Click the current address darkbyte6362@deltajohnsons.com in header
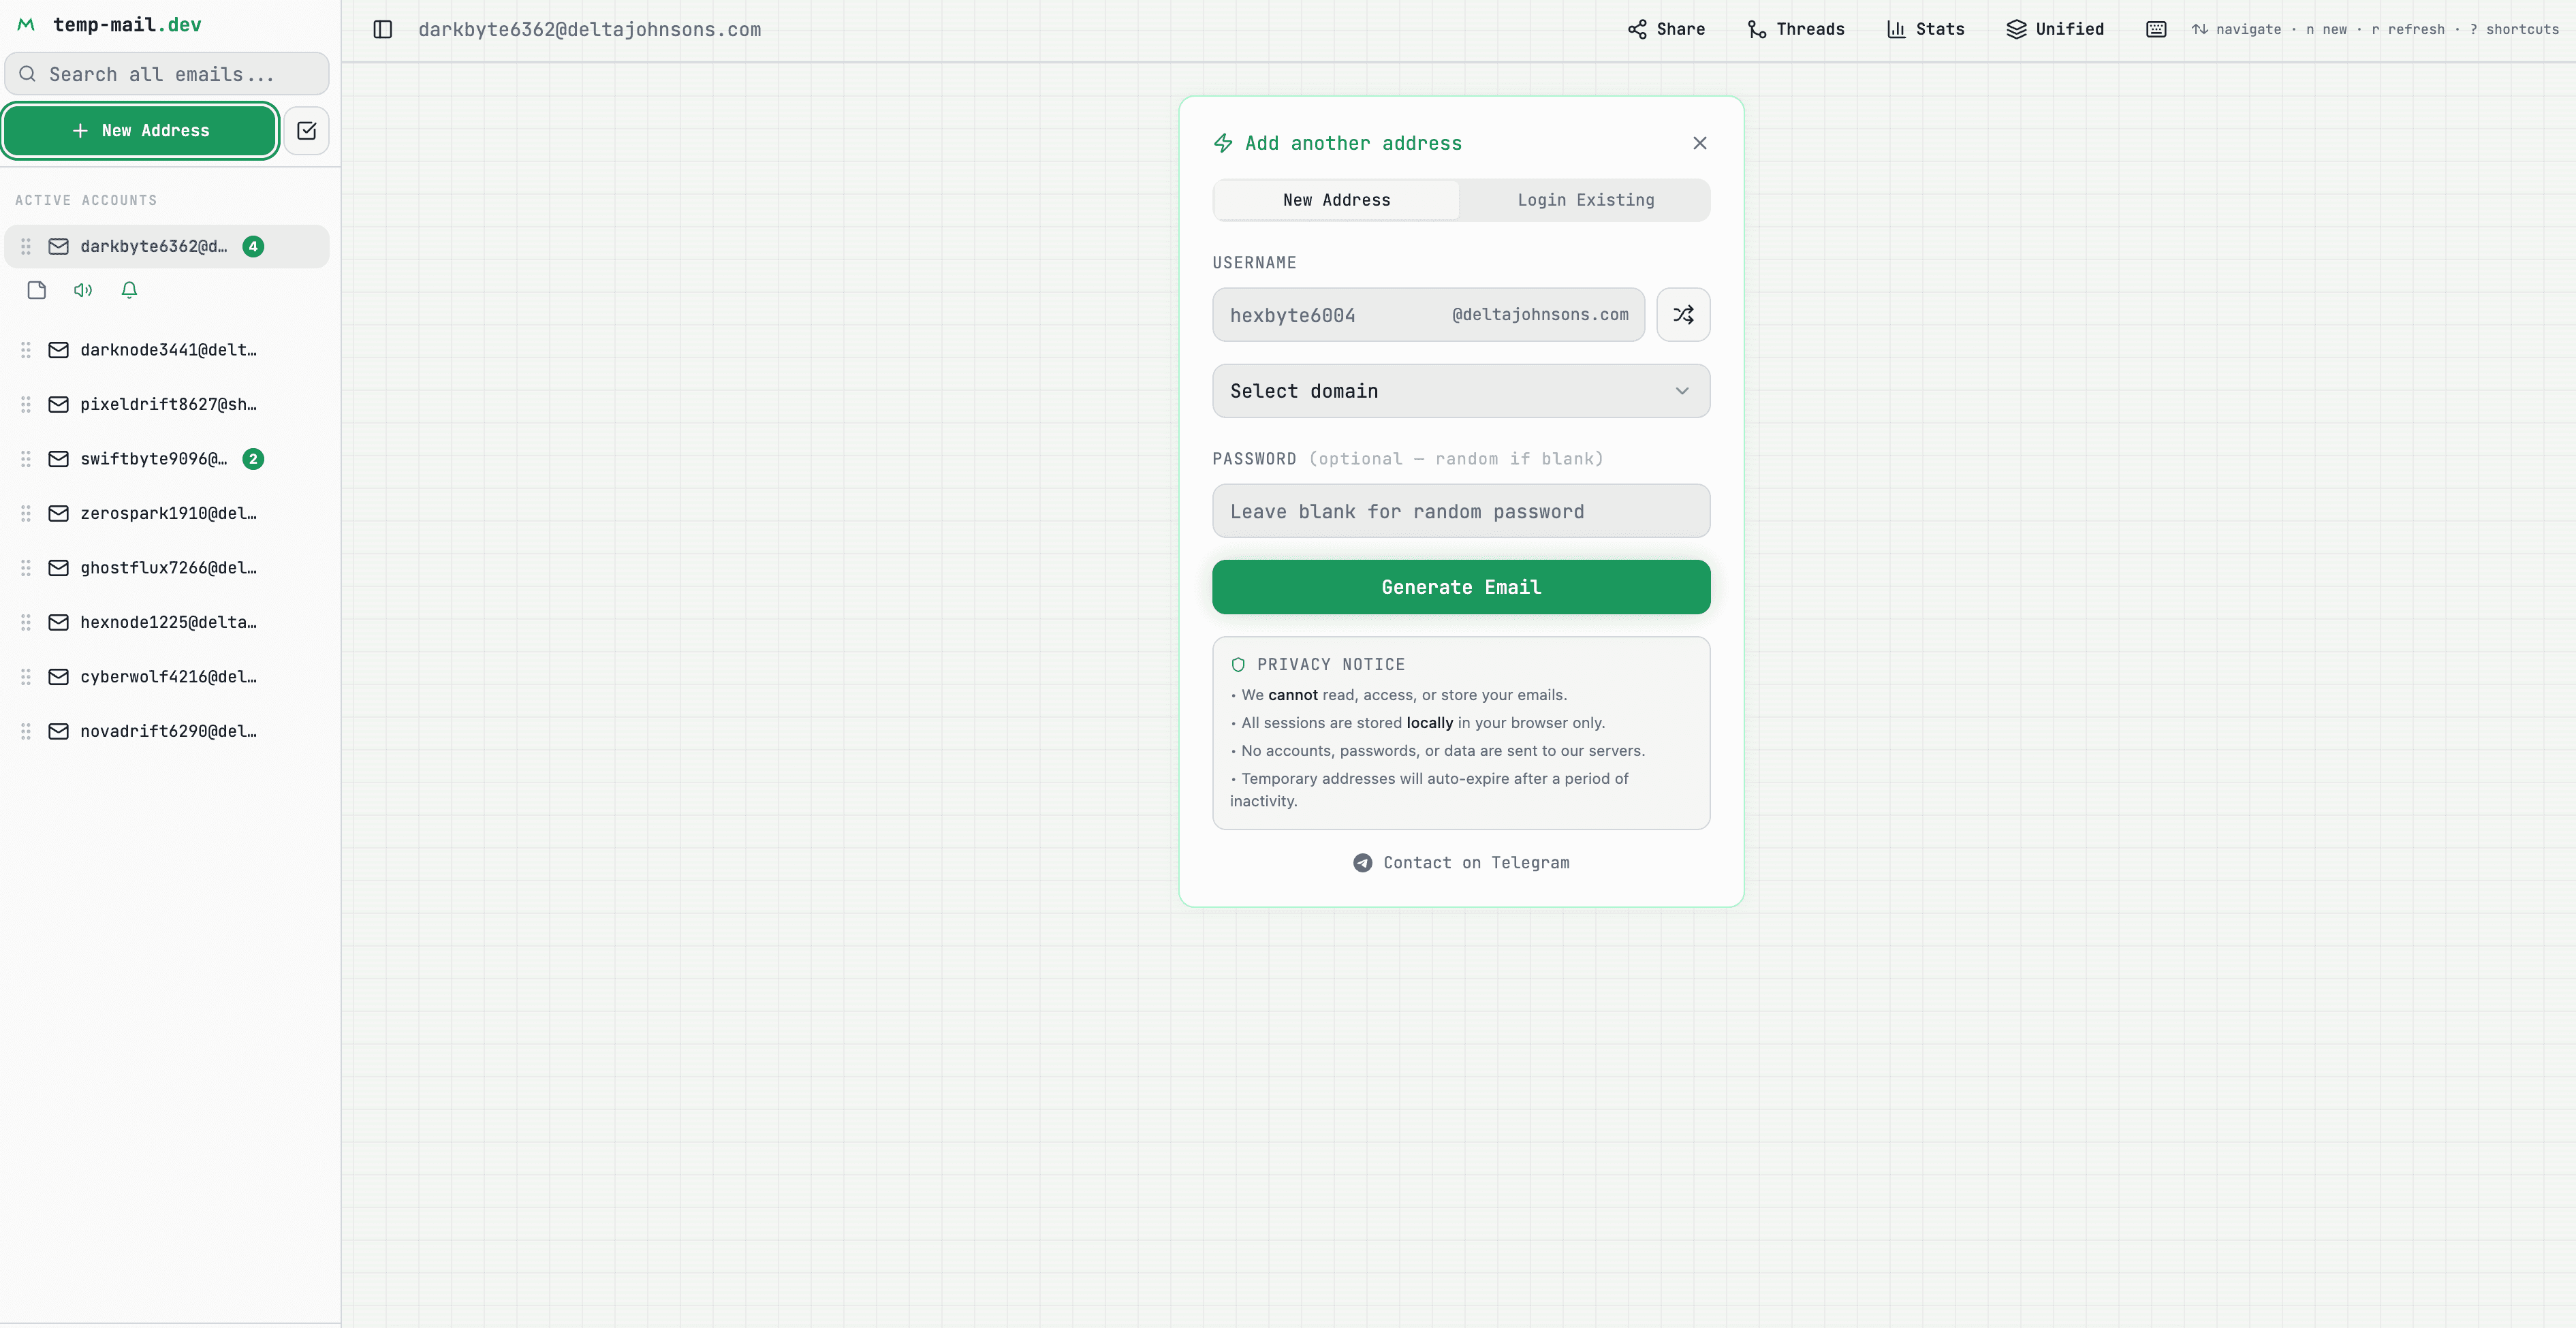 [x=590, y=30]
